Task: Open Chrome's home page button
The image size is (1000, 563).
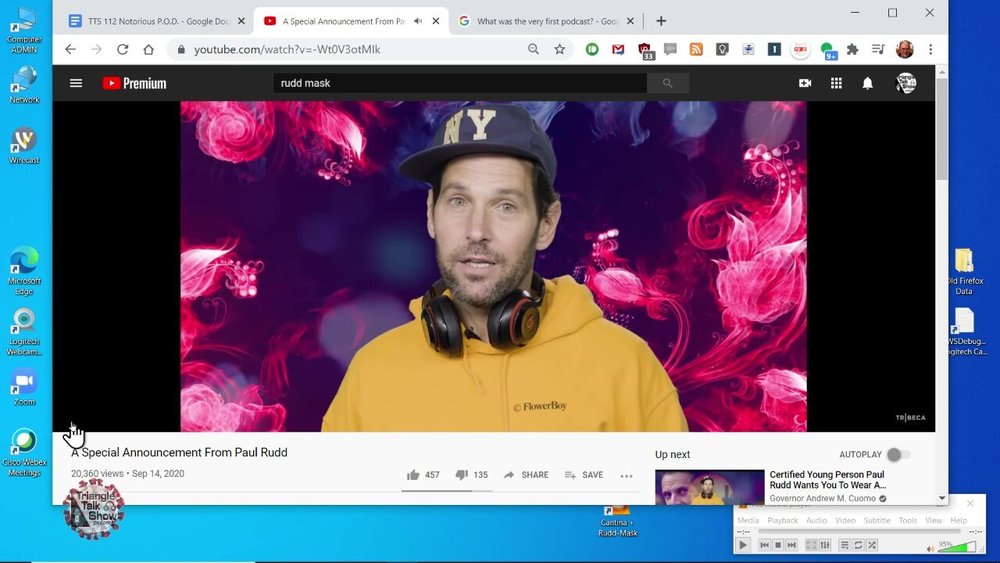Action: 149,49
